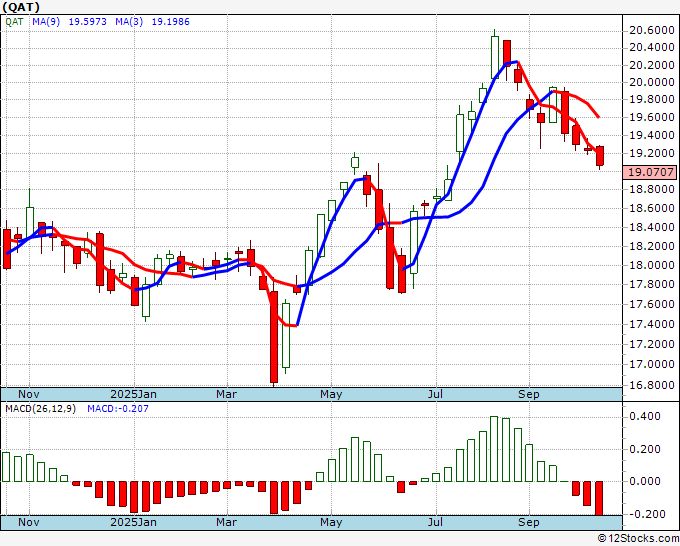Viewport: 680px width, 546px height.
Task: Click the 17.8000 price axis label
Action: (x=651, y=284)
